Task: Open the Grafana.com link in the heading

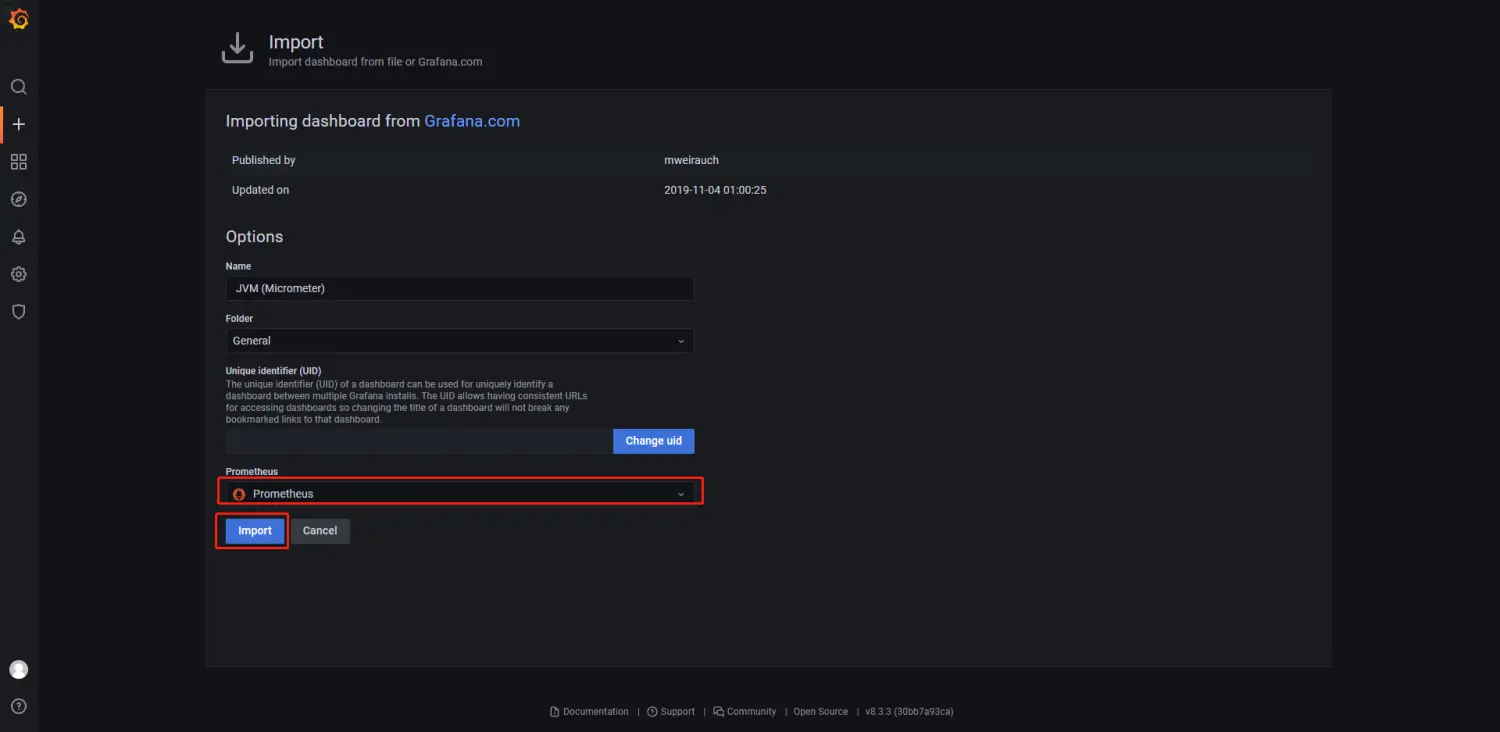Action: pyautogui.click(x=472, y=121)
